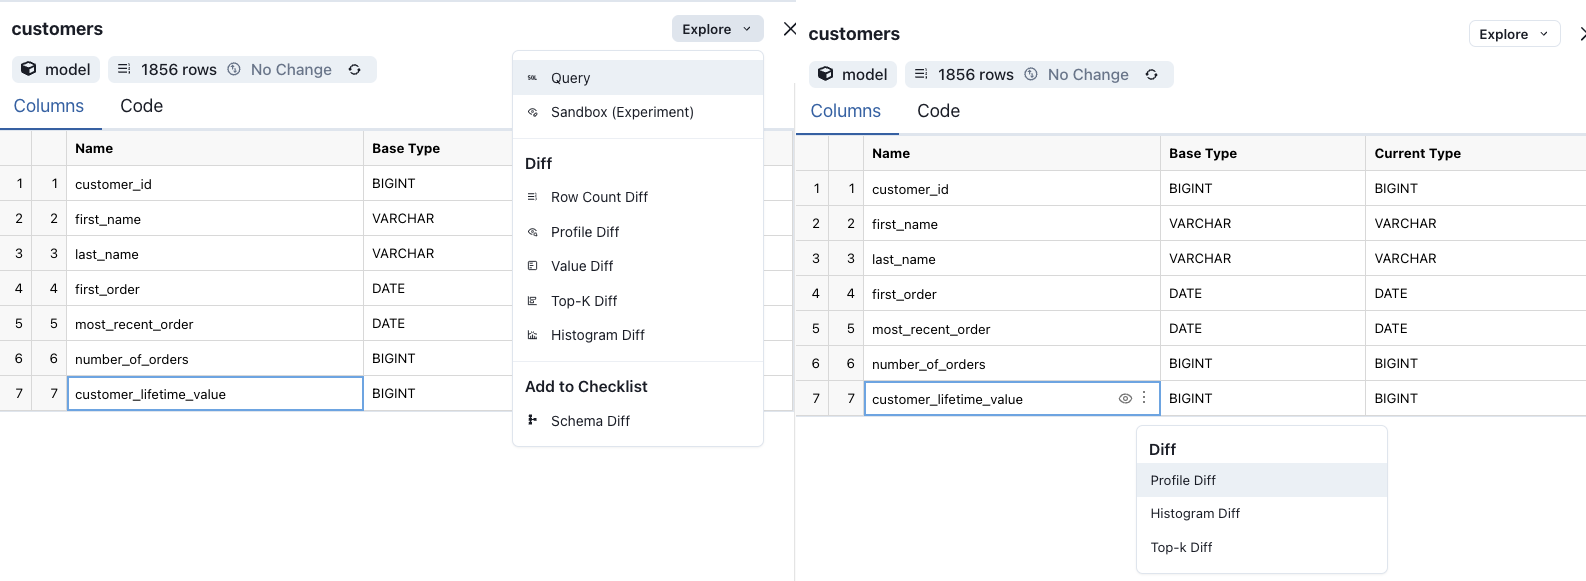Screen dimensions: 1586x581
Task: Close the left customers panel with X
Action: pos(790,29)
